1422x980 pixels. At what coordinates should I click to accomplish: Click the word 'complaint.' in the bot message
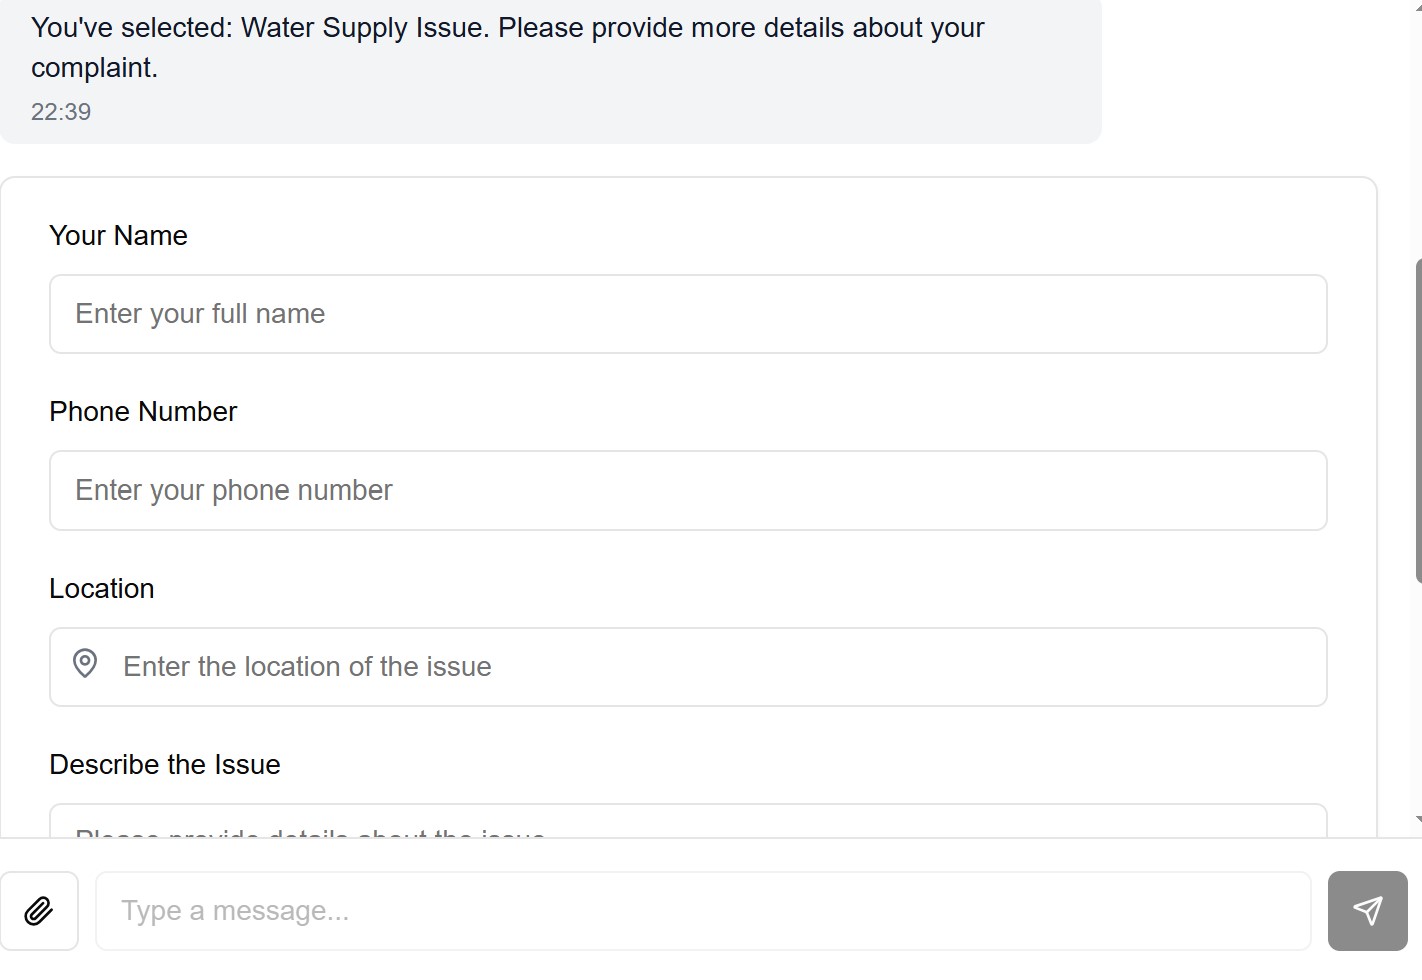(95, 68)
